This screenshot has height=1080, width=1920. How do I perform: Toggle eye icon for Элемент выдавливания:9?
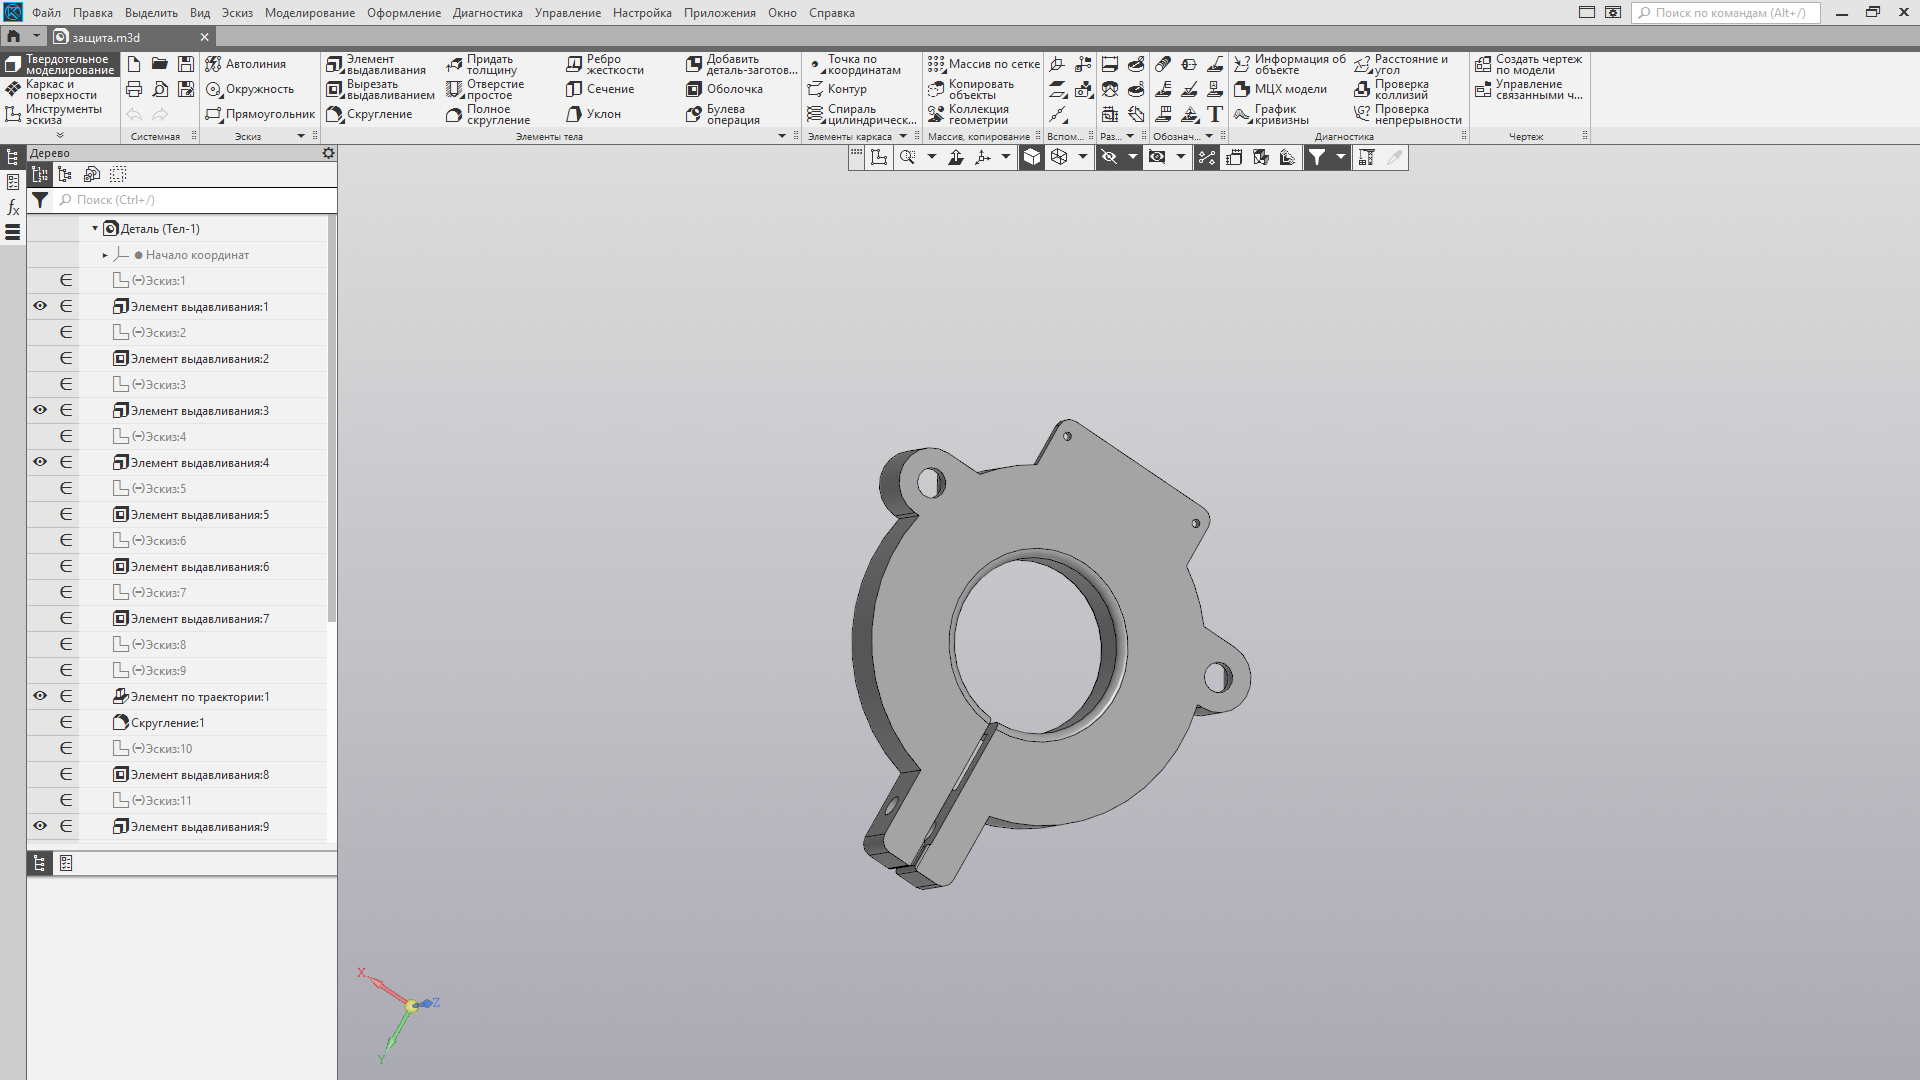pos(40,827)
